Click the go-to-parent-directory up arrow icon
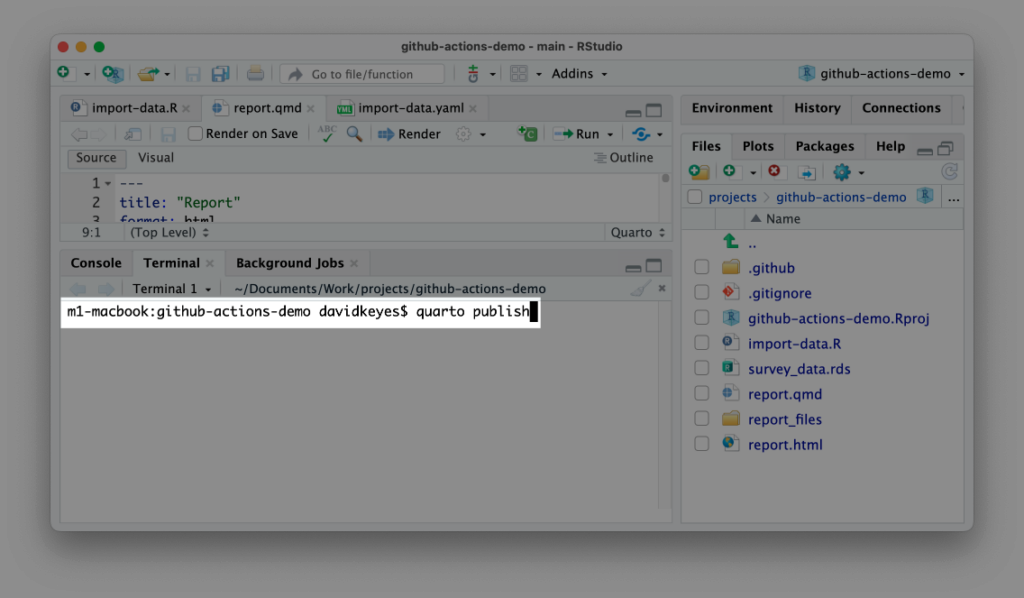The image size is (1024, 598). 731,242
